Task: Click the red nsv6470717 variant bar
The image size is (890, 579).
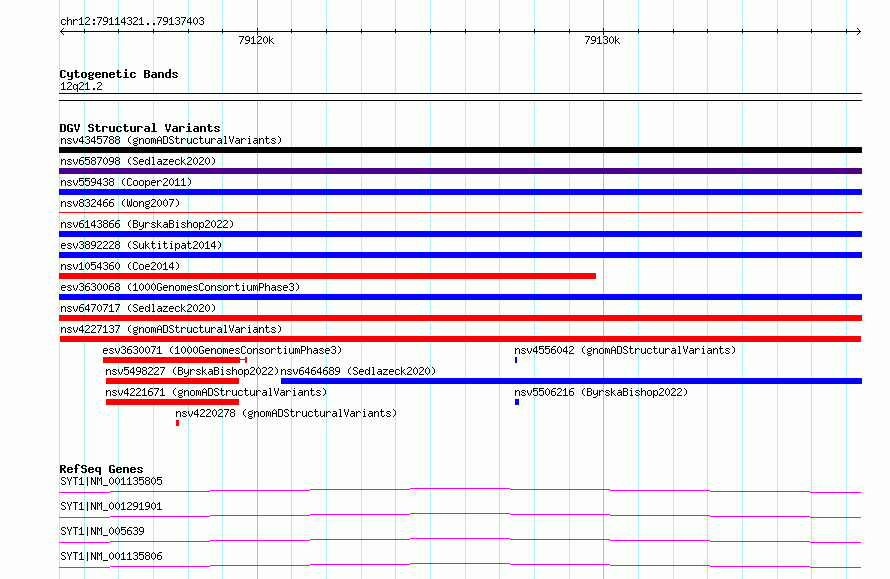Action: point(460,318)
